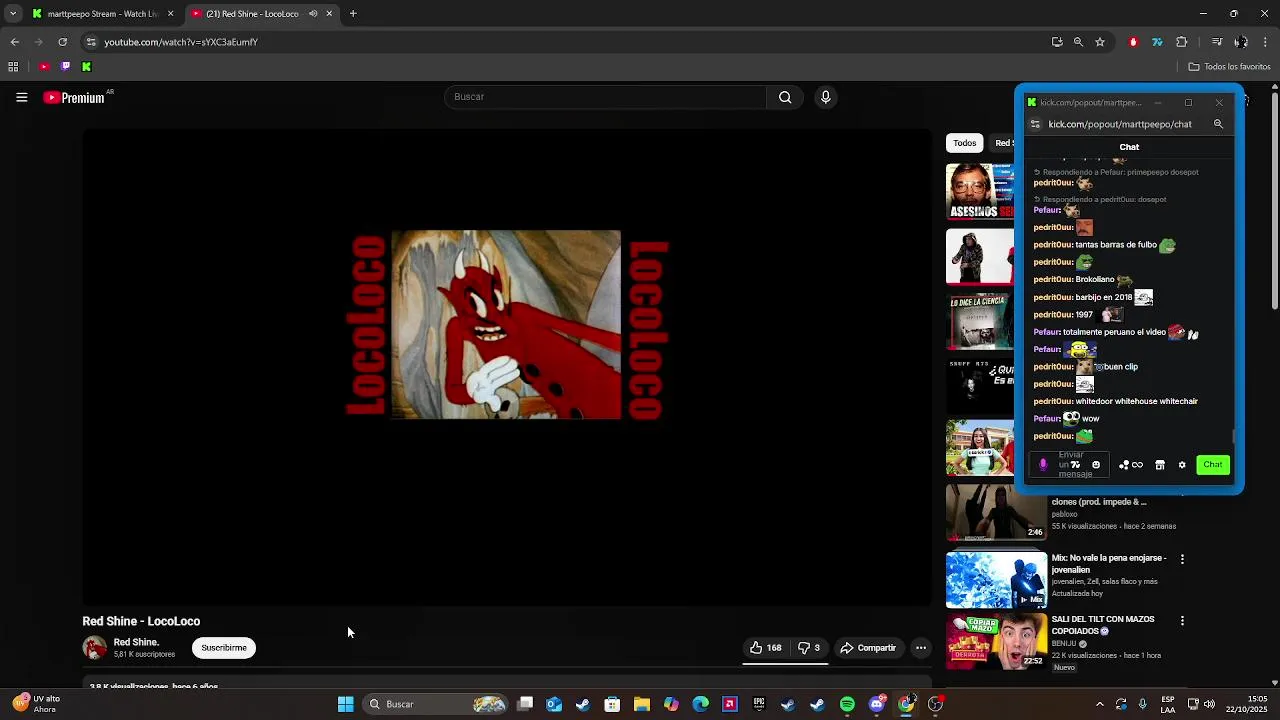Open Chrome media controls icon
Viewport: 1280px width, 720px height.
(1217, 42)
